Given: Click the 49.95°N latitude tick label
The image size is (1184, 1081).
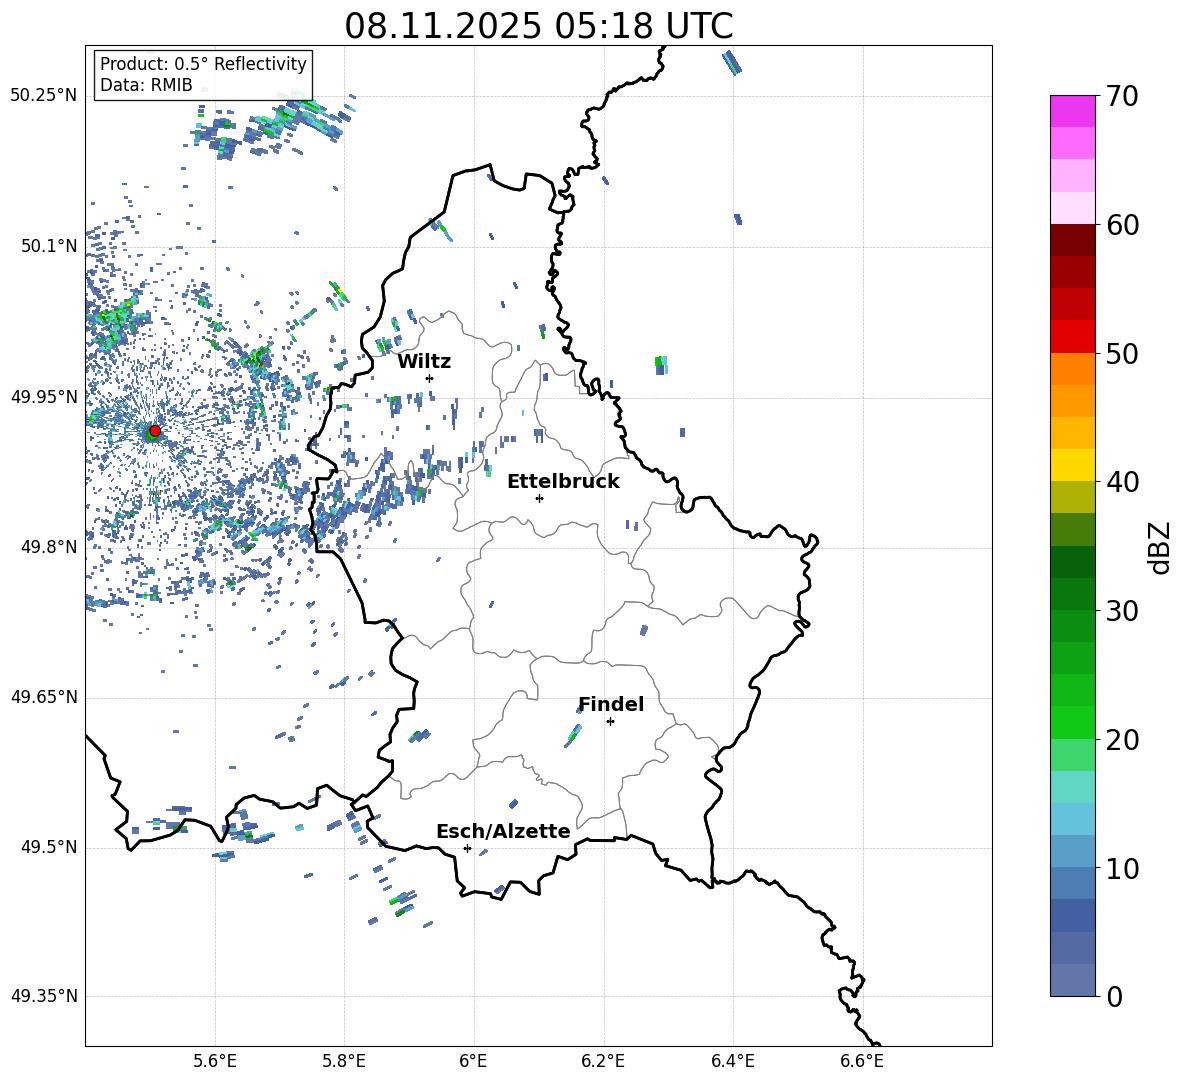Looking at the screenshot, I should (x=44, y=397).
